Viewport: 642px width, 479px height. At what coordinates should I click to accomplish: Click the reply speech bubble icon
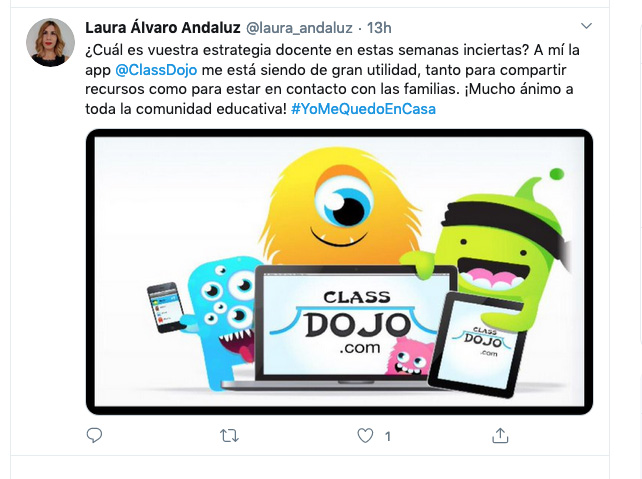[x=94, y=435]
